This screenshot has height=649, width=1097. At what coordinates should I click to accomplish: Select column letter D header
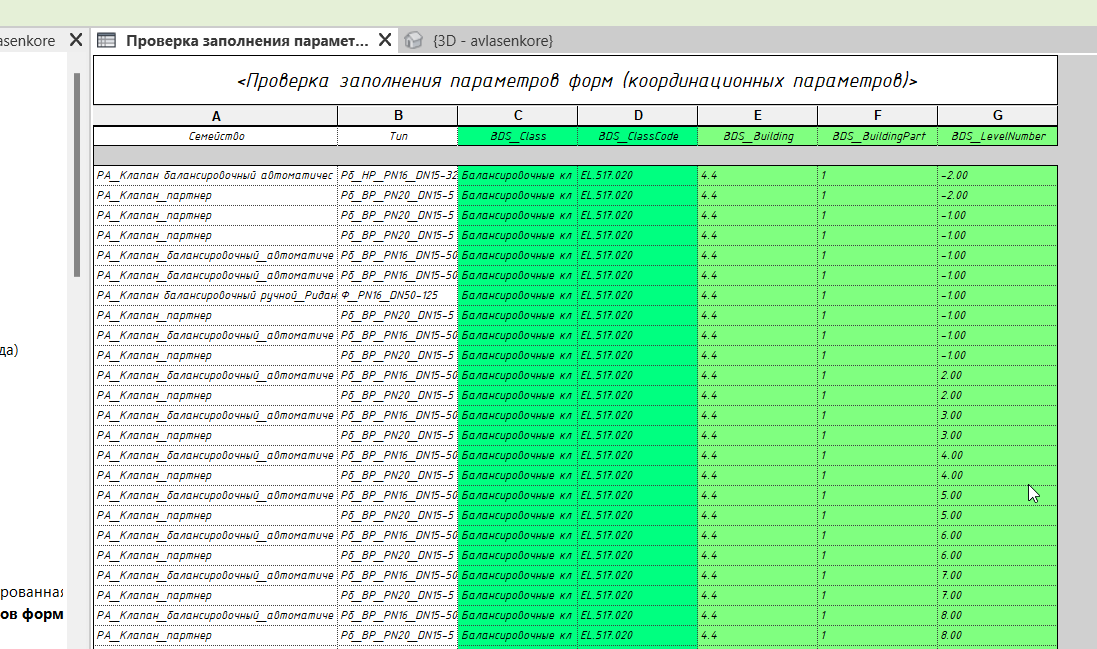(637, 115)
